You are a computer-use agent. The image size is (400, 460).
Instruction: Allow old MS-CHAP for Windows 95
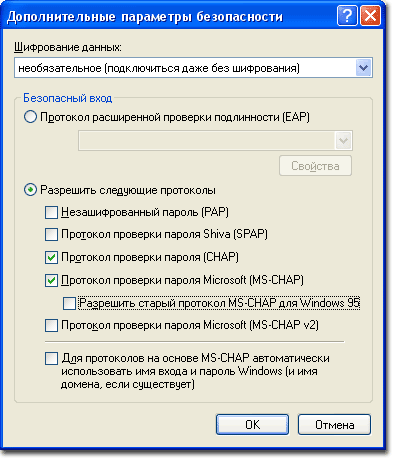[x=69, y=303]
